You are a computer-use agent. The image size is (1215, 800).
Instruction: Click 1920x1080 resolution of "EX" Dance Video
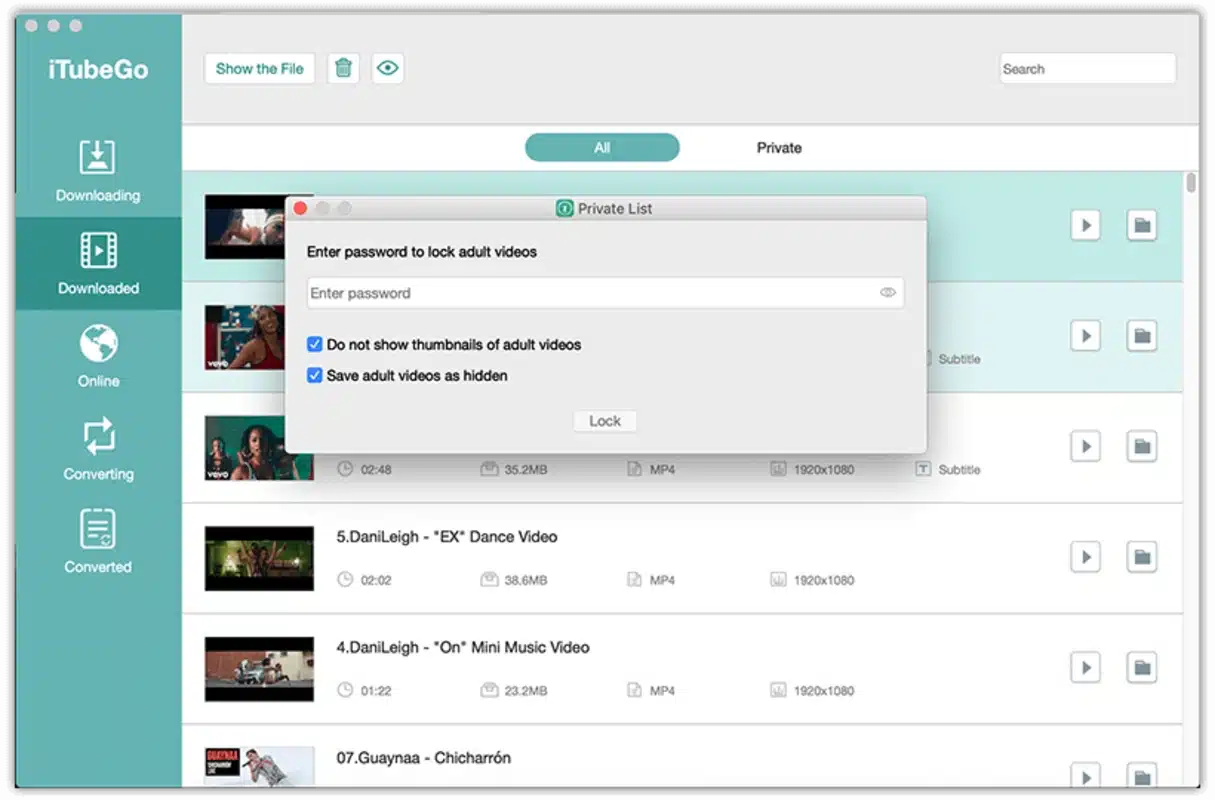824,580
